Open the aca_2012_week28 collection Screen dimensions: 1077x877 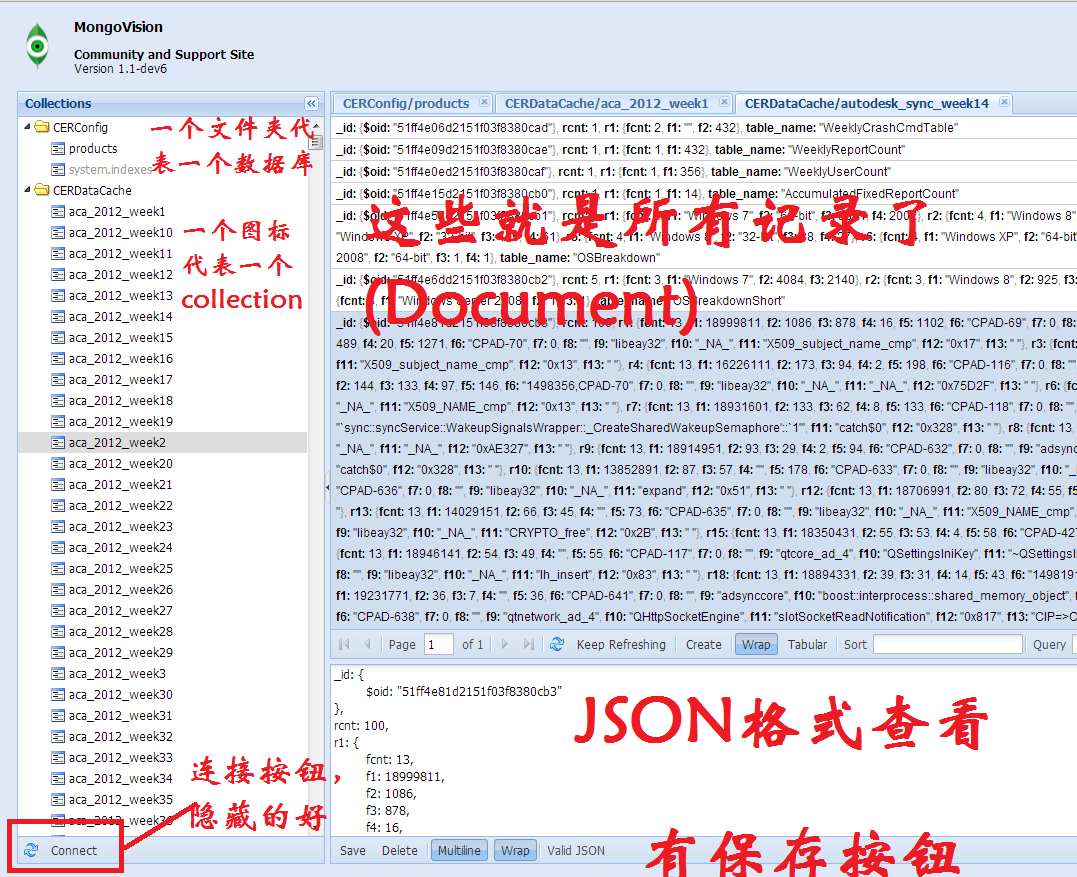tap(121, 632)
